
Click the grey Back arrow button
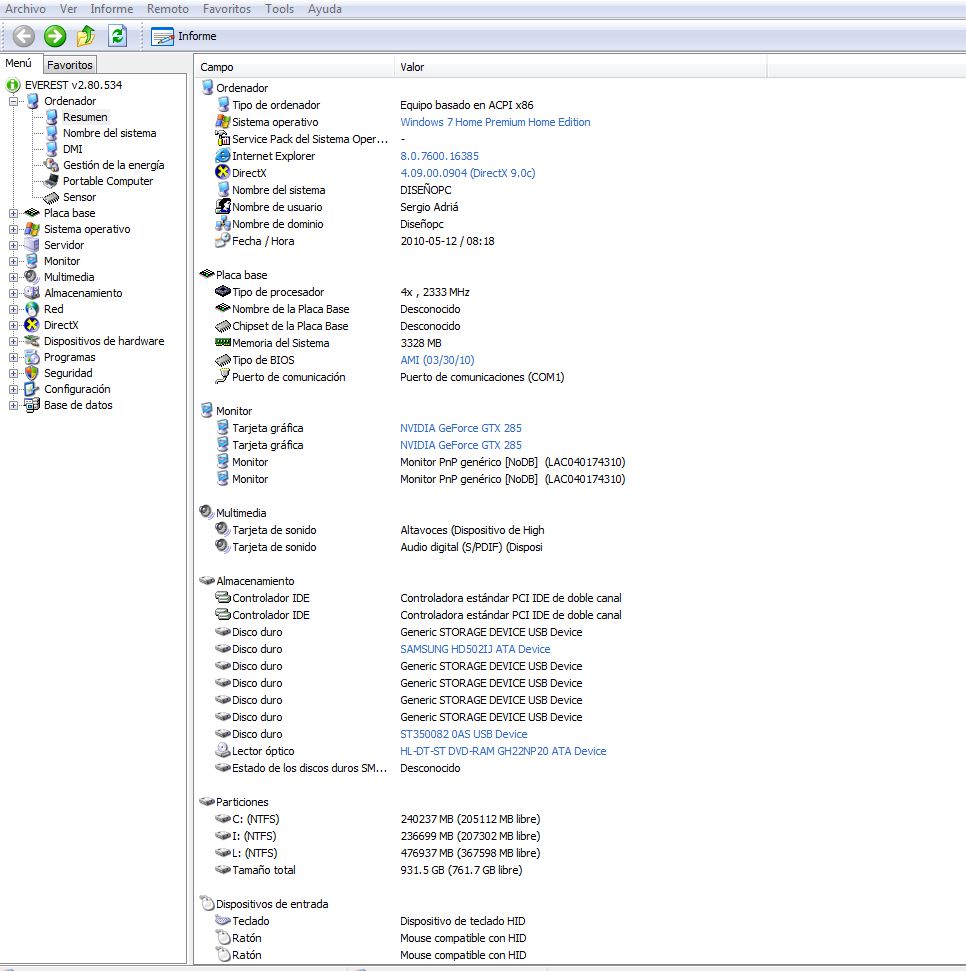[x=24, y=36]
